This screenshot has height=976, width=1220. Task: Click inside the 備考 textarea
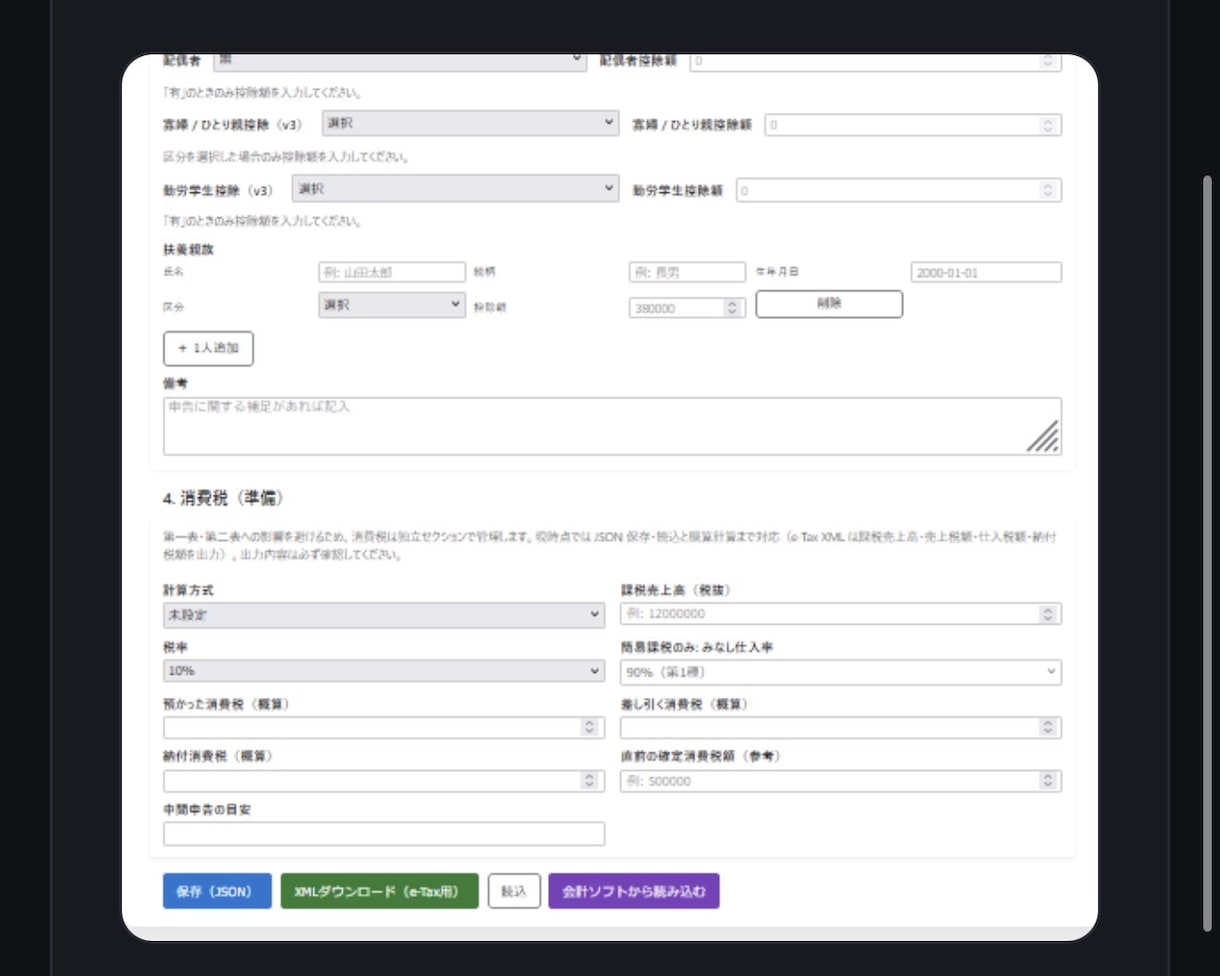click(x=612, y=426)
